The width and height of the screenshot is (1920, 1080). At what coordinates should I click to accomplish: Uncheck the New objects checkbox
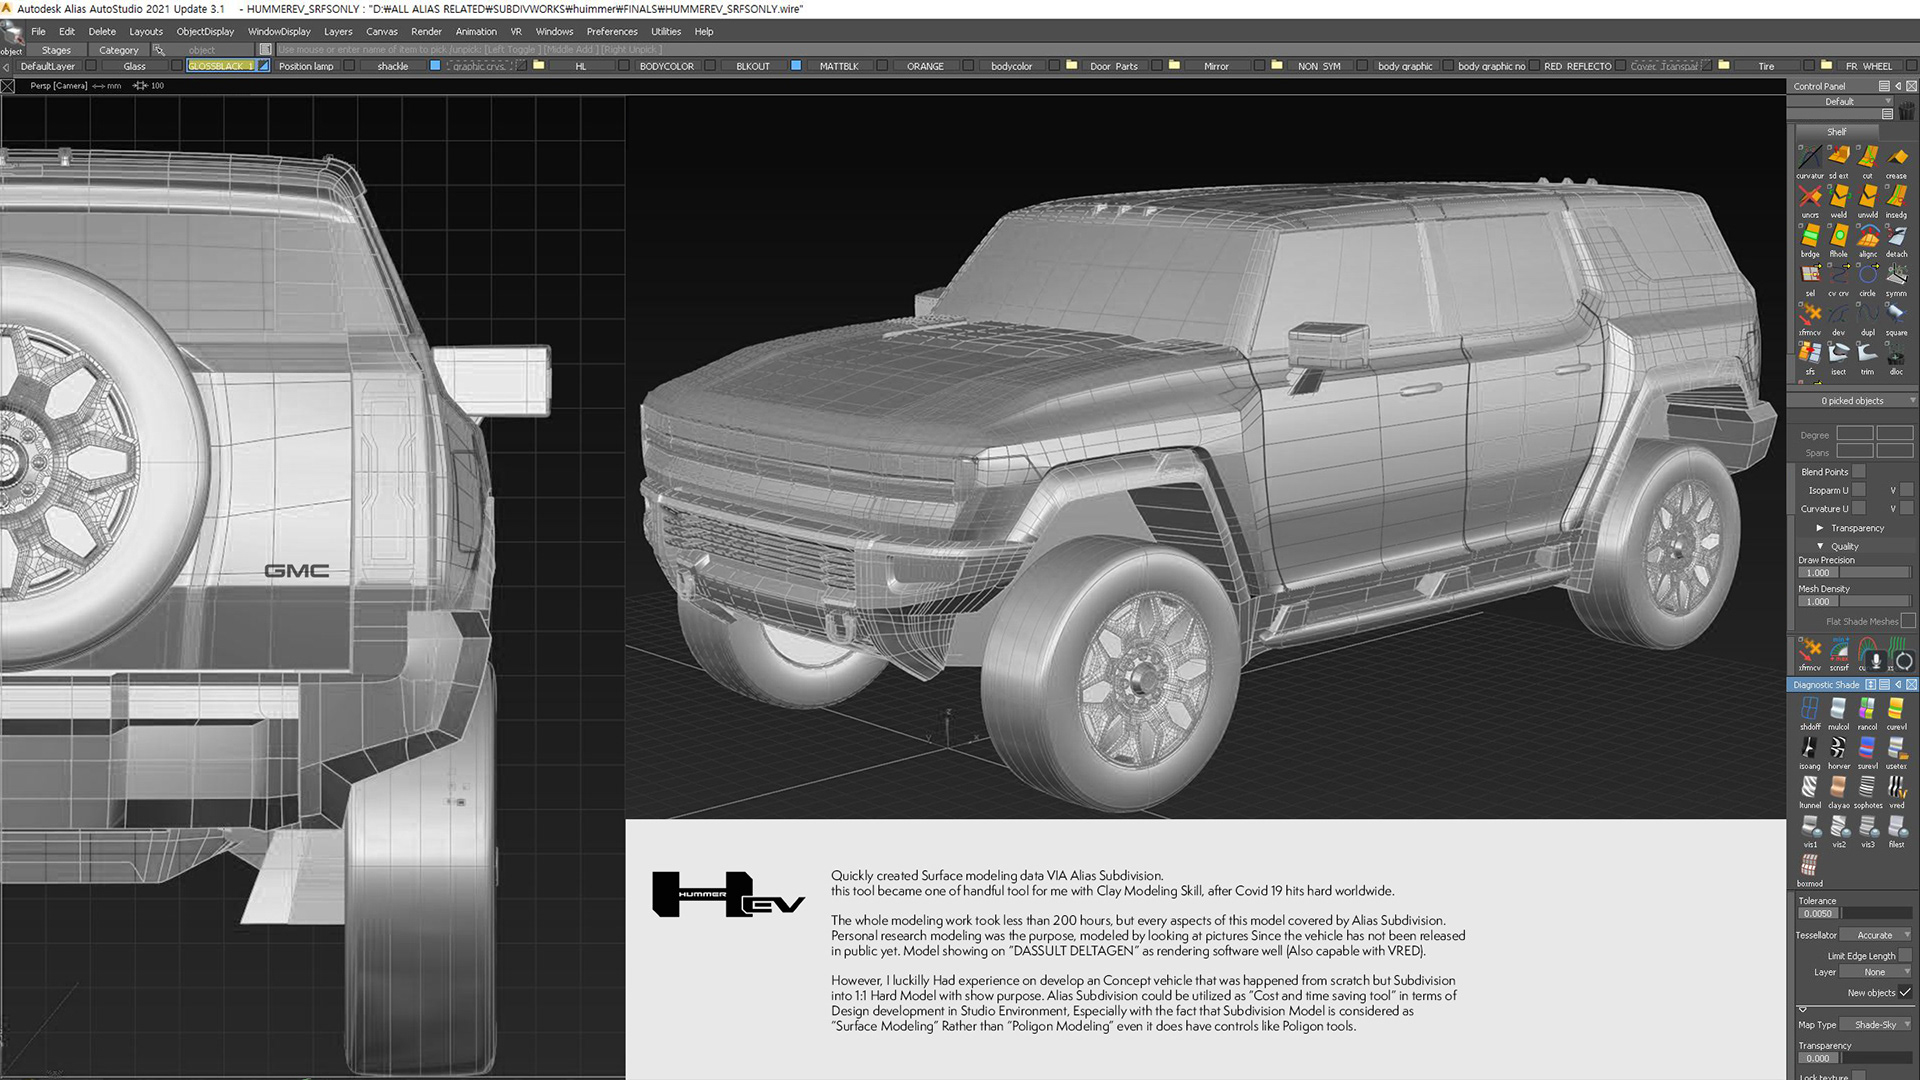click(1906, 992)
